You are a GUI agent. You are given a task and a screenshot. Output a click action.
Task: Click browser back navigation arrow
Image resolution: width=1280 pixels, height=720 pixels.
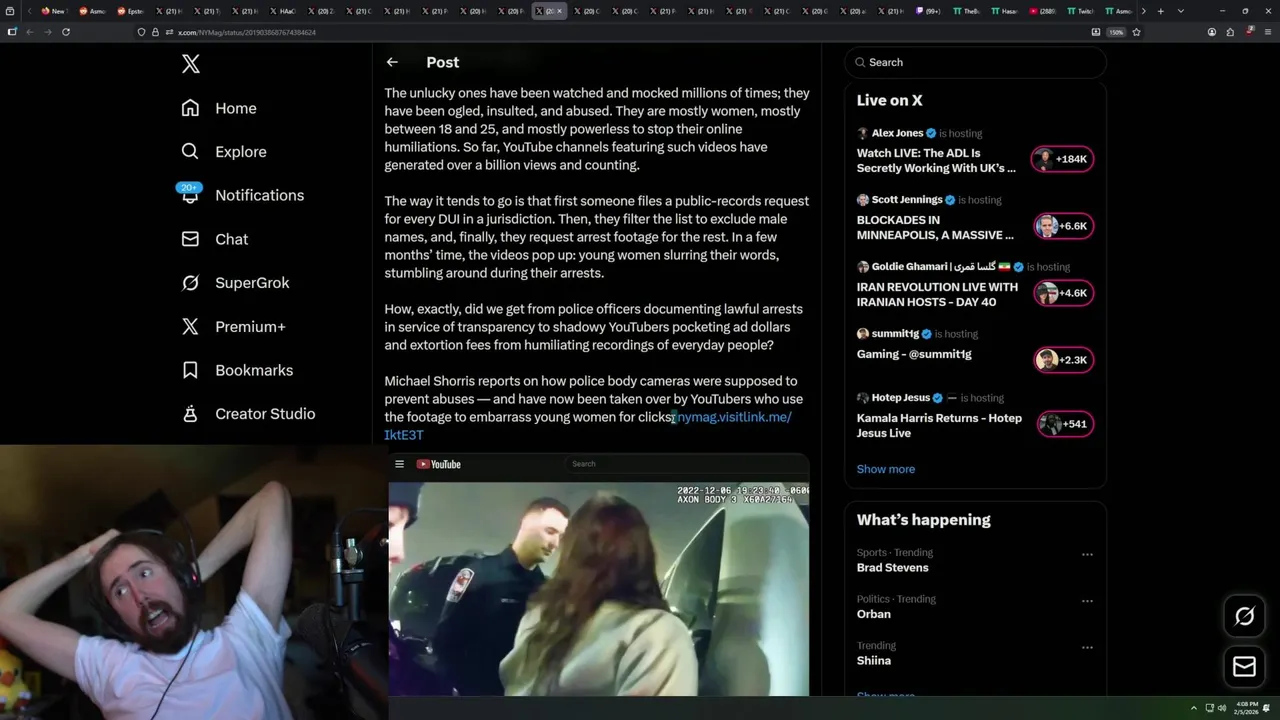(29, 32)
